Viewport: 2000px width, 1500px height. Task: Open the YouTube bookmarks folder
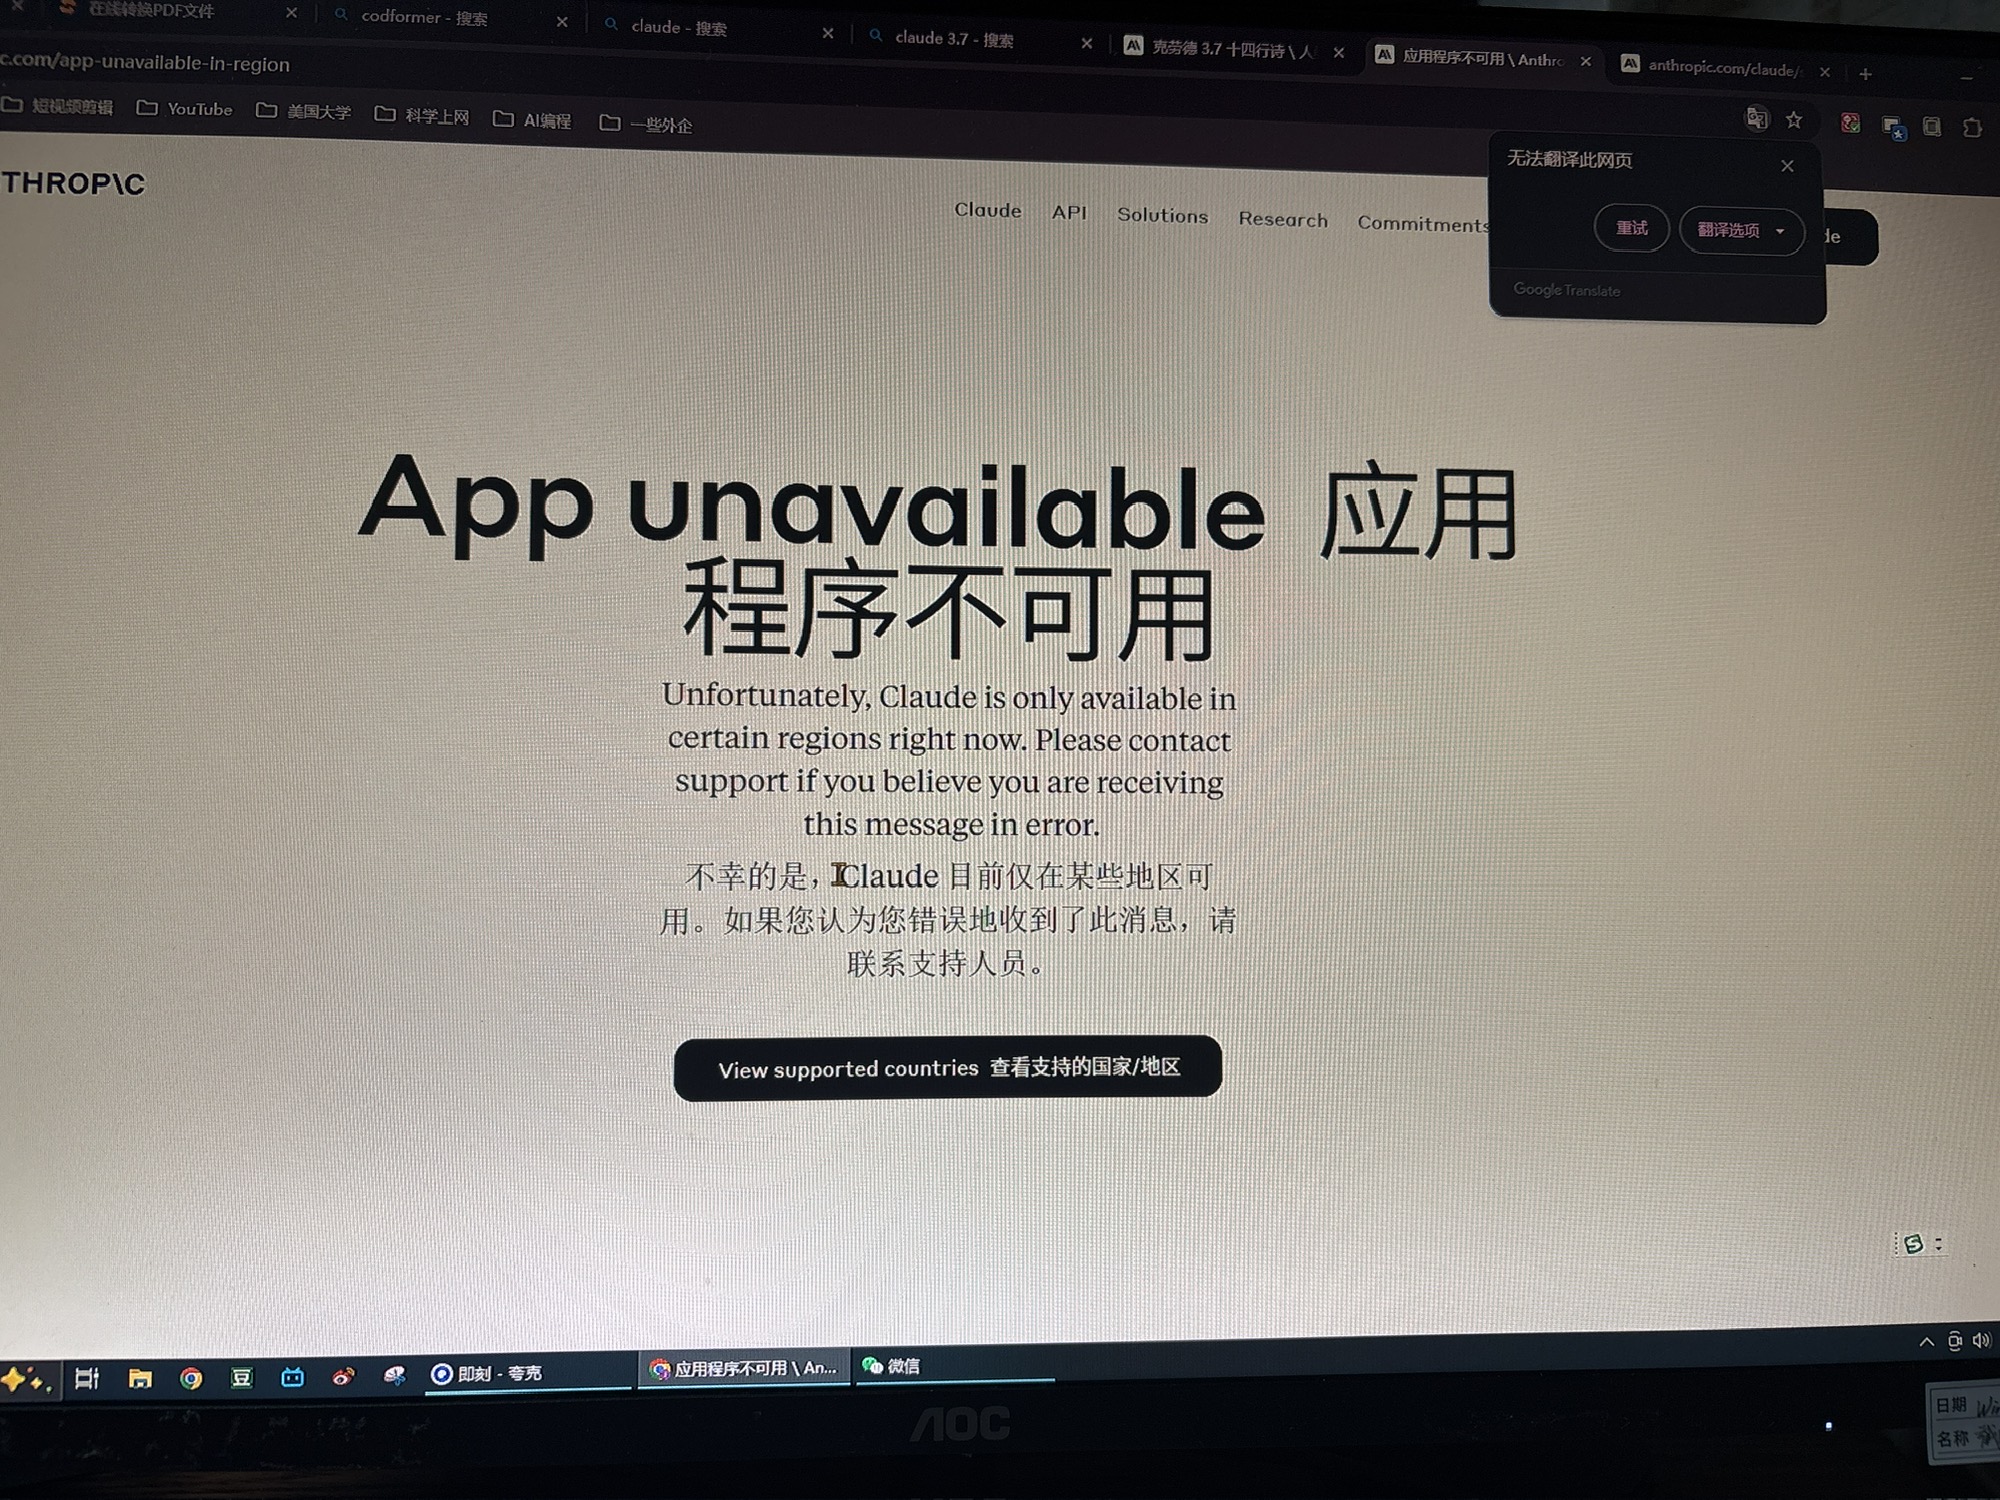click(x=185, y=109)
